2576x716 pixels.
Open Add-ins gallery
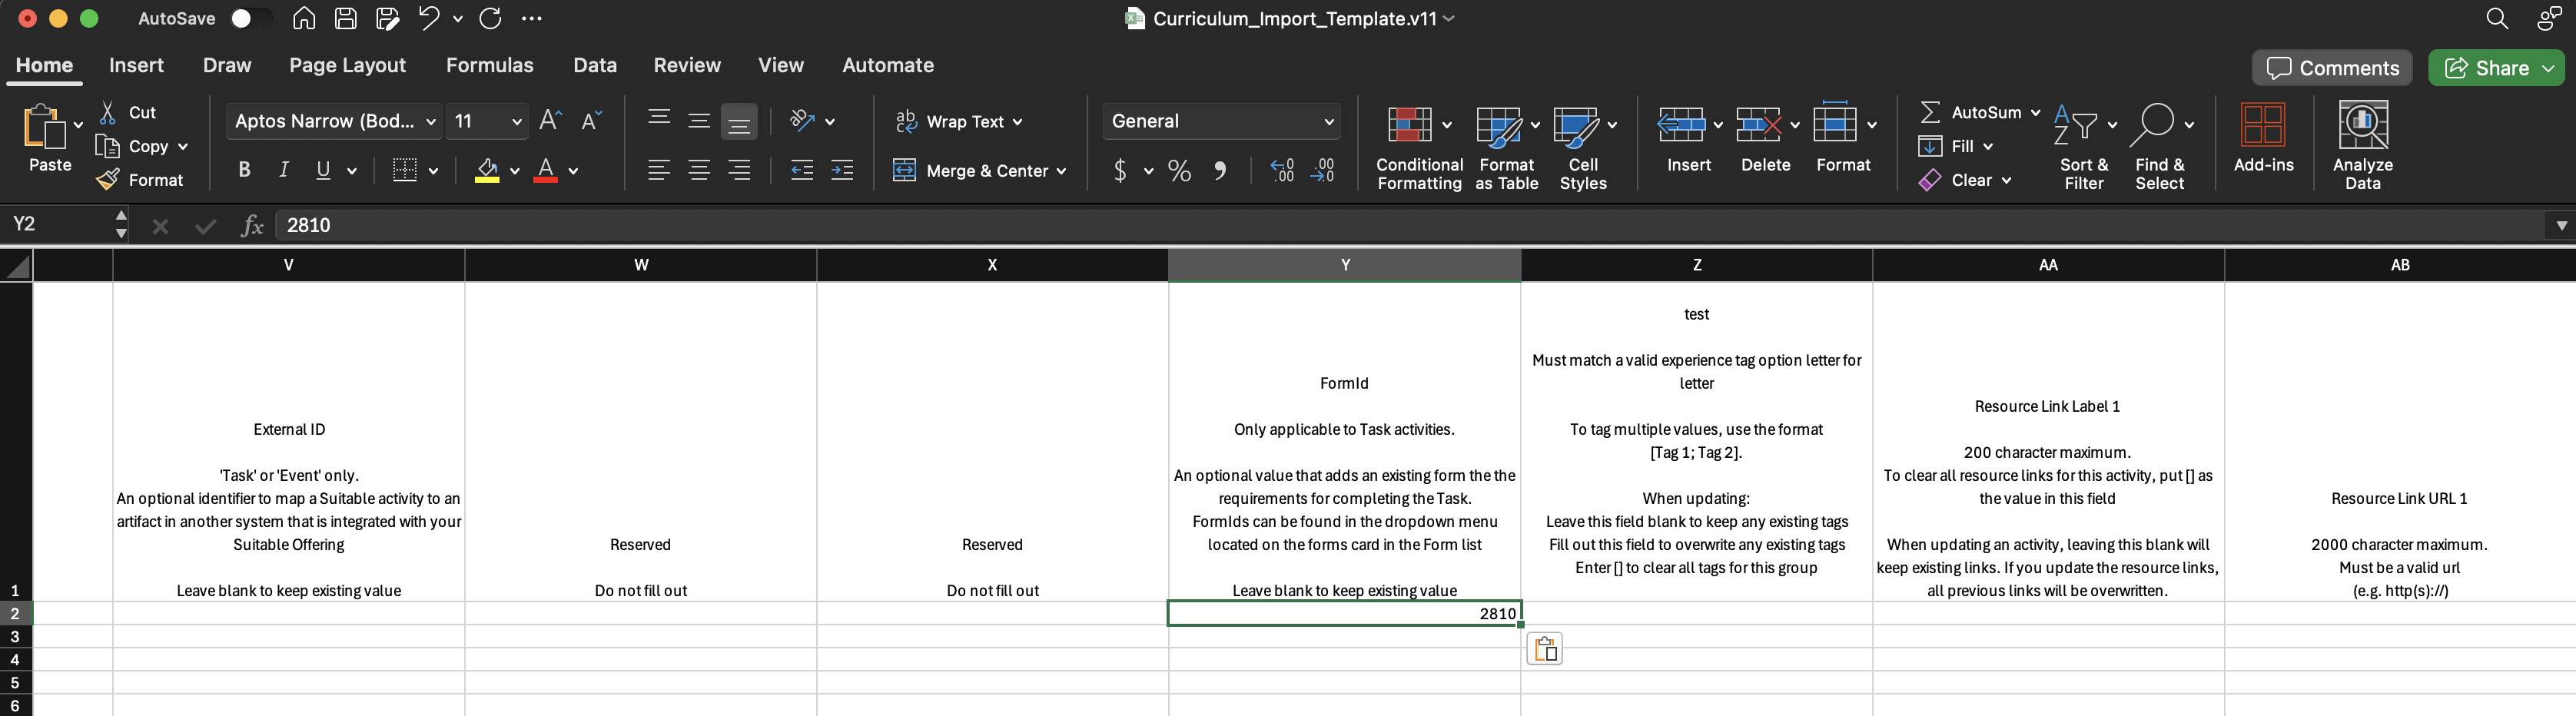tap(2263, 137)
